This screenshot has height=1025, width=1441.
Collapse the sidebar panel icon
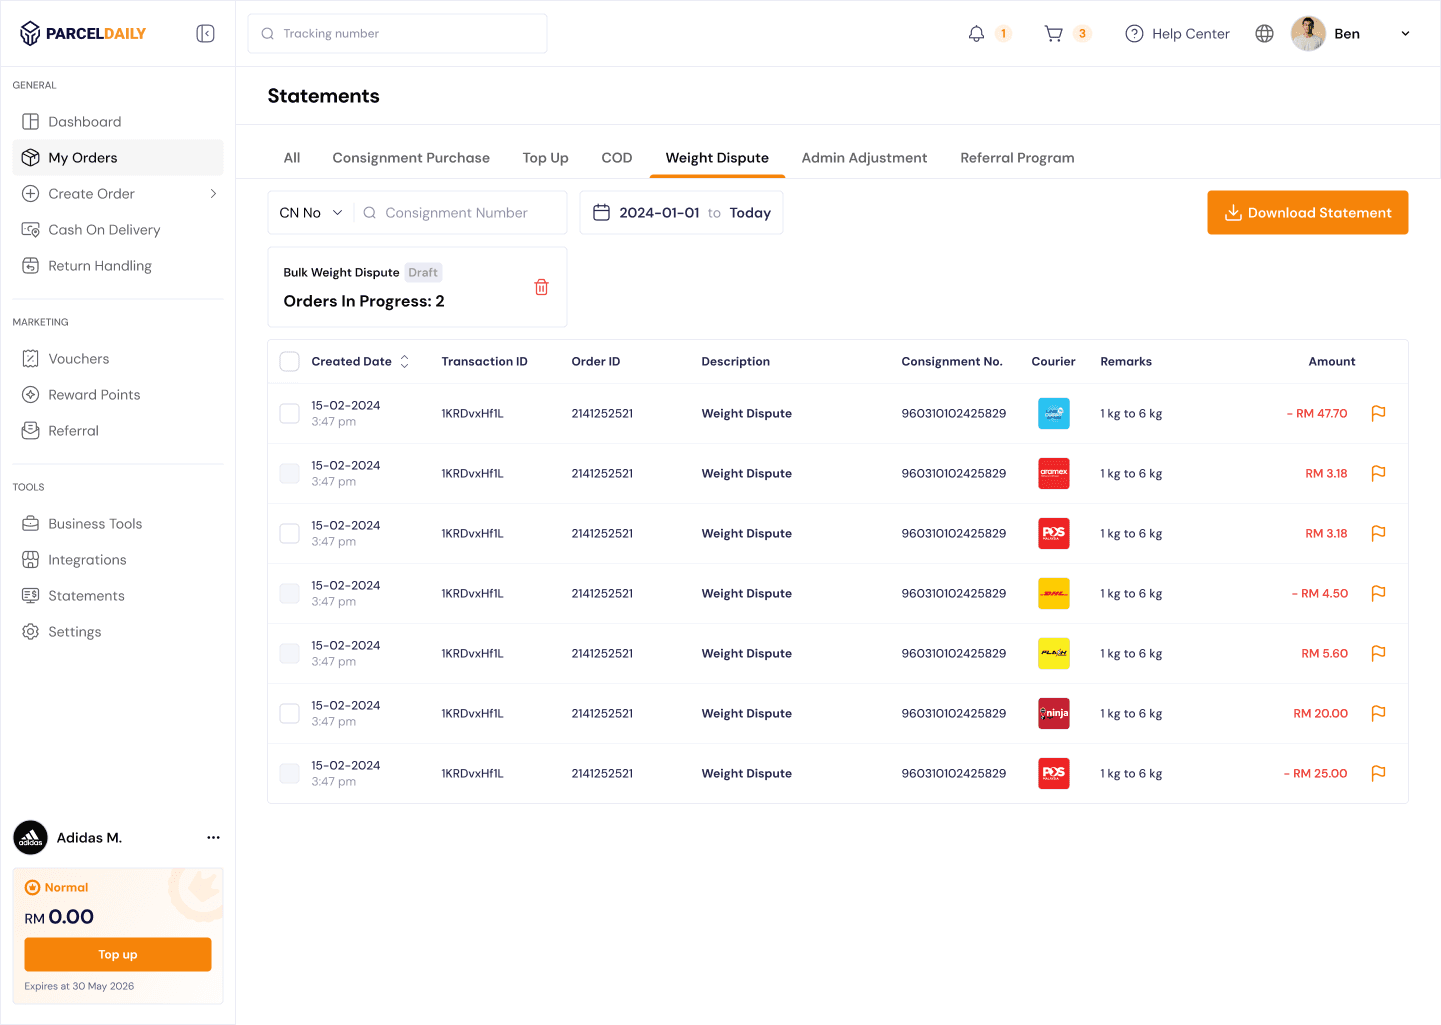[x=205, y=34]
